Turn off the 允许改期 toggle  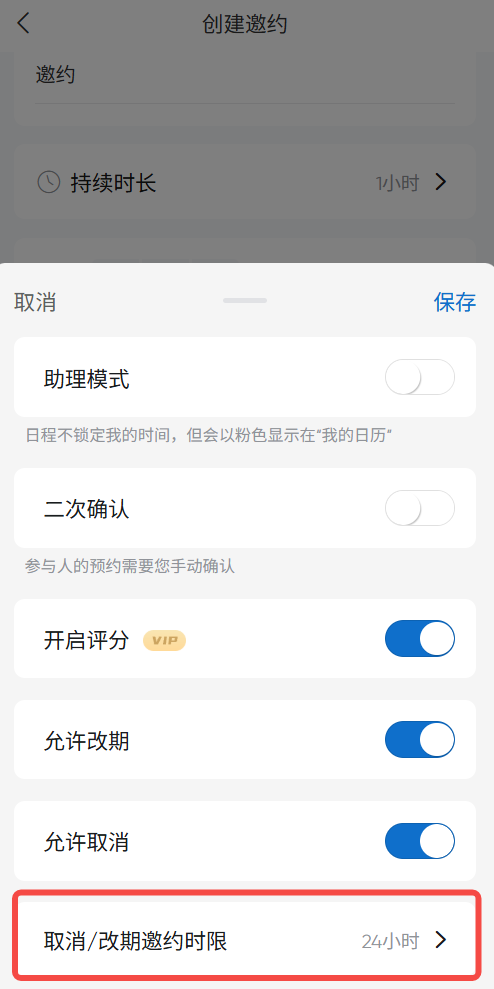click(420, 739)
